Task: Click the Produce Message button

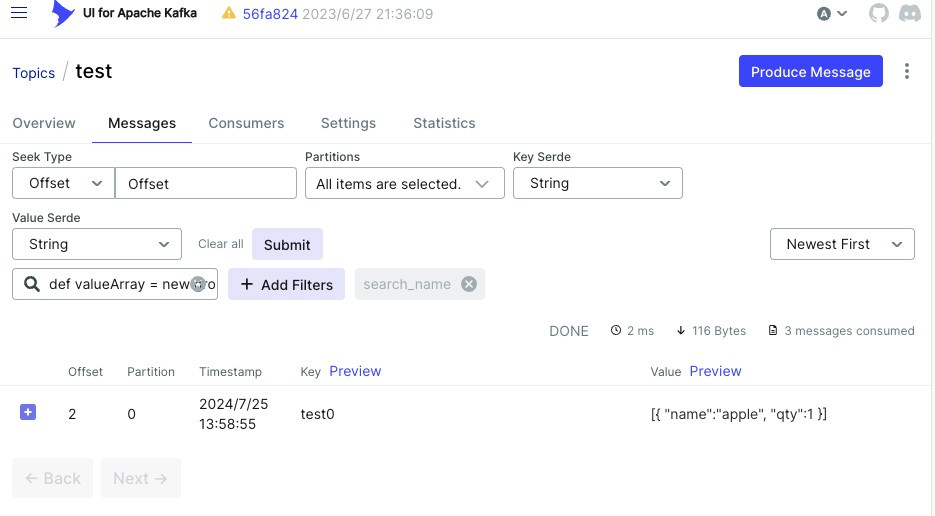Action: pyautogui.click(x=810, y=72)
